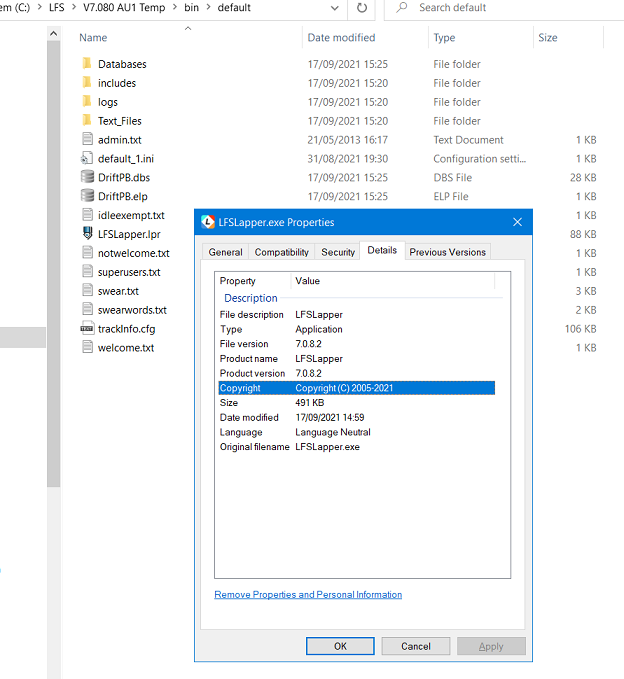Click the Text_Files folder icon
Image resolution: width=624 pixels, height=679 pixels.
(87, 120)
